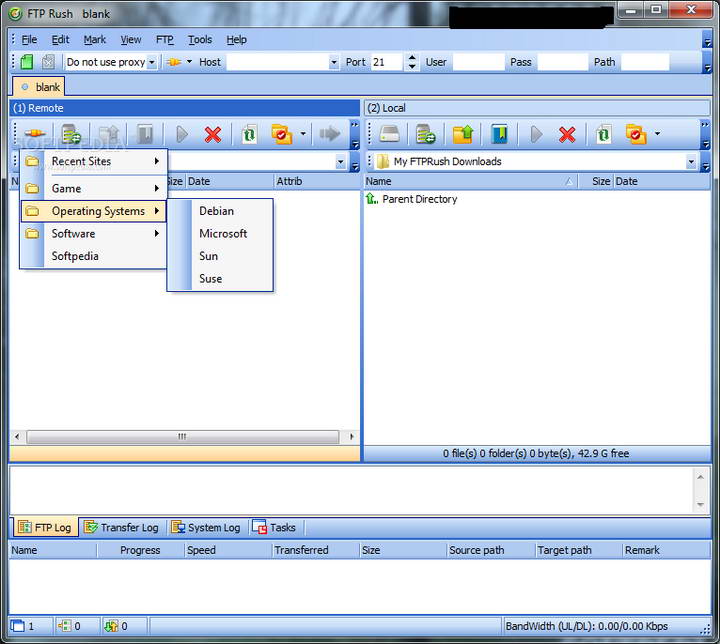
Task: Click the grayed right arrow transfer icon
Action: (x=330, y=134)
